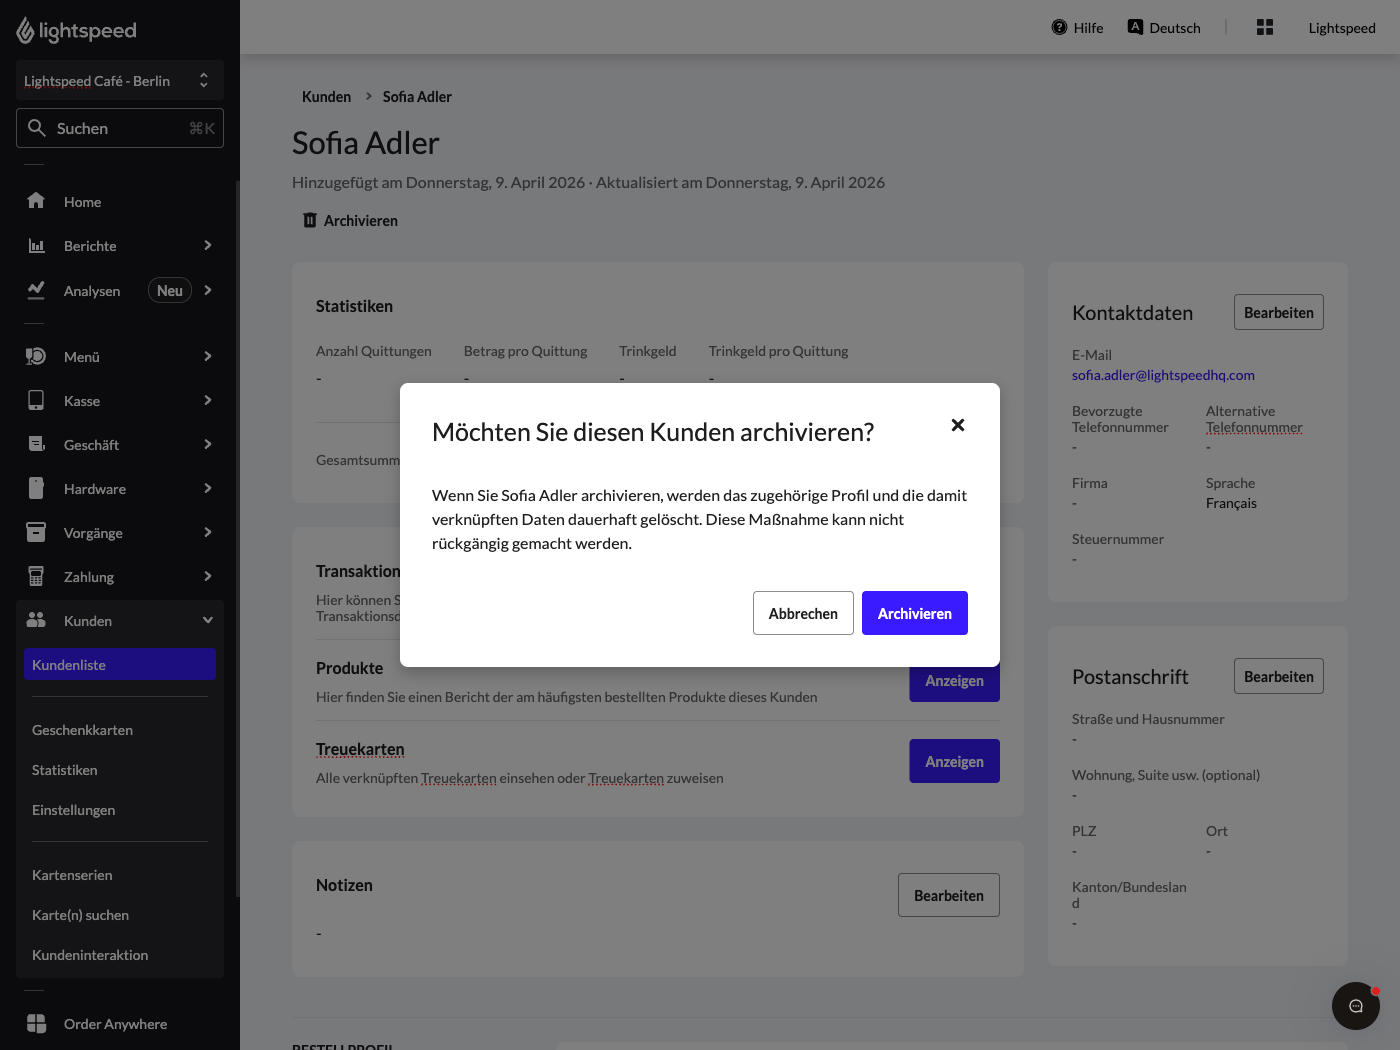Open the Lightspeed Café - Berlin location switcher
This screenshot has width=1400, height=1050.
[120, 80]
